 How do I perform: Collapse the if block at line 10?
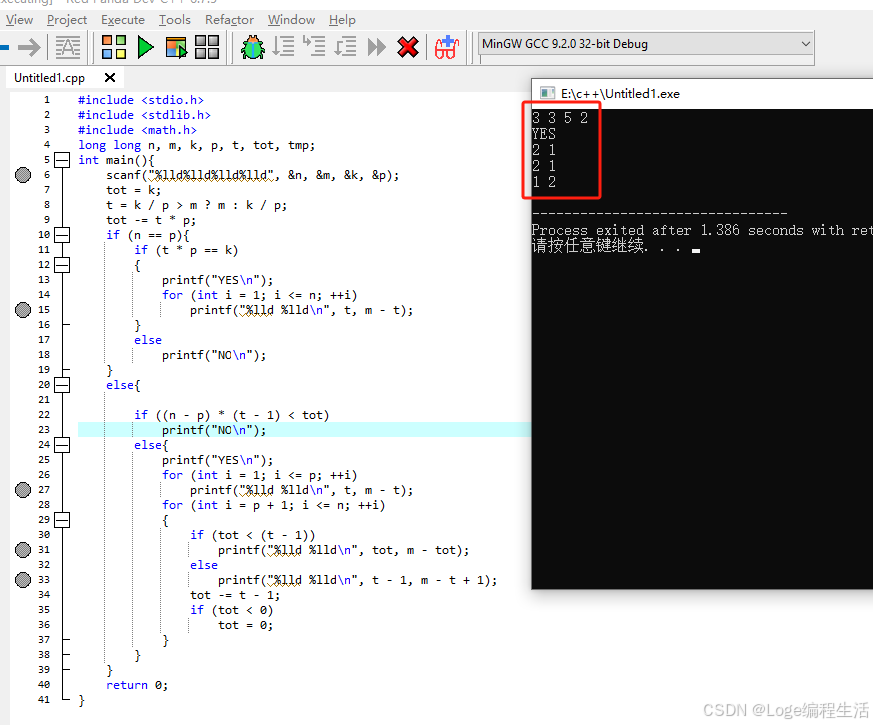(62, 235)
